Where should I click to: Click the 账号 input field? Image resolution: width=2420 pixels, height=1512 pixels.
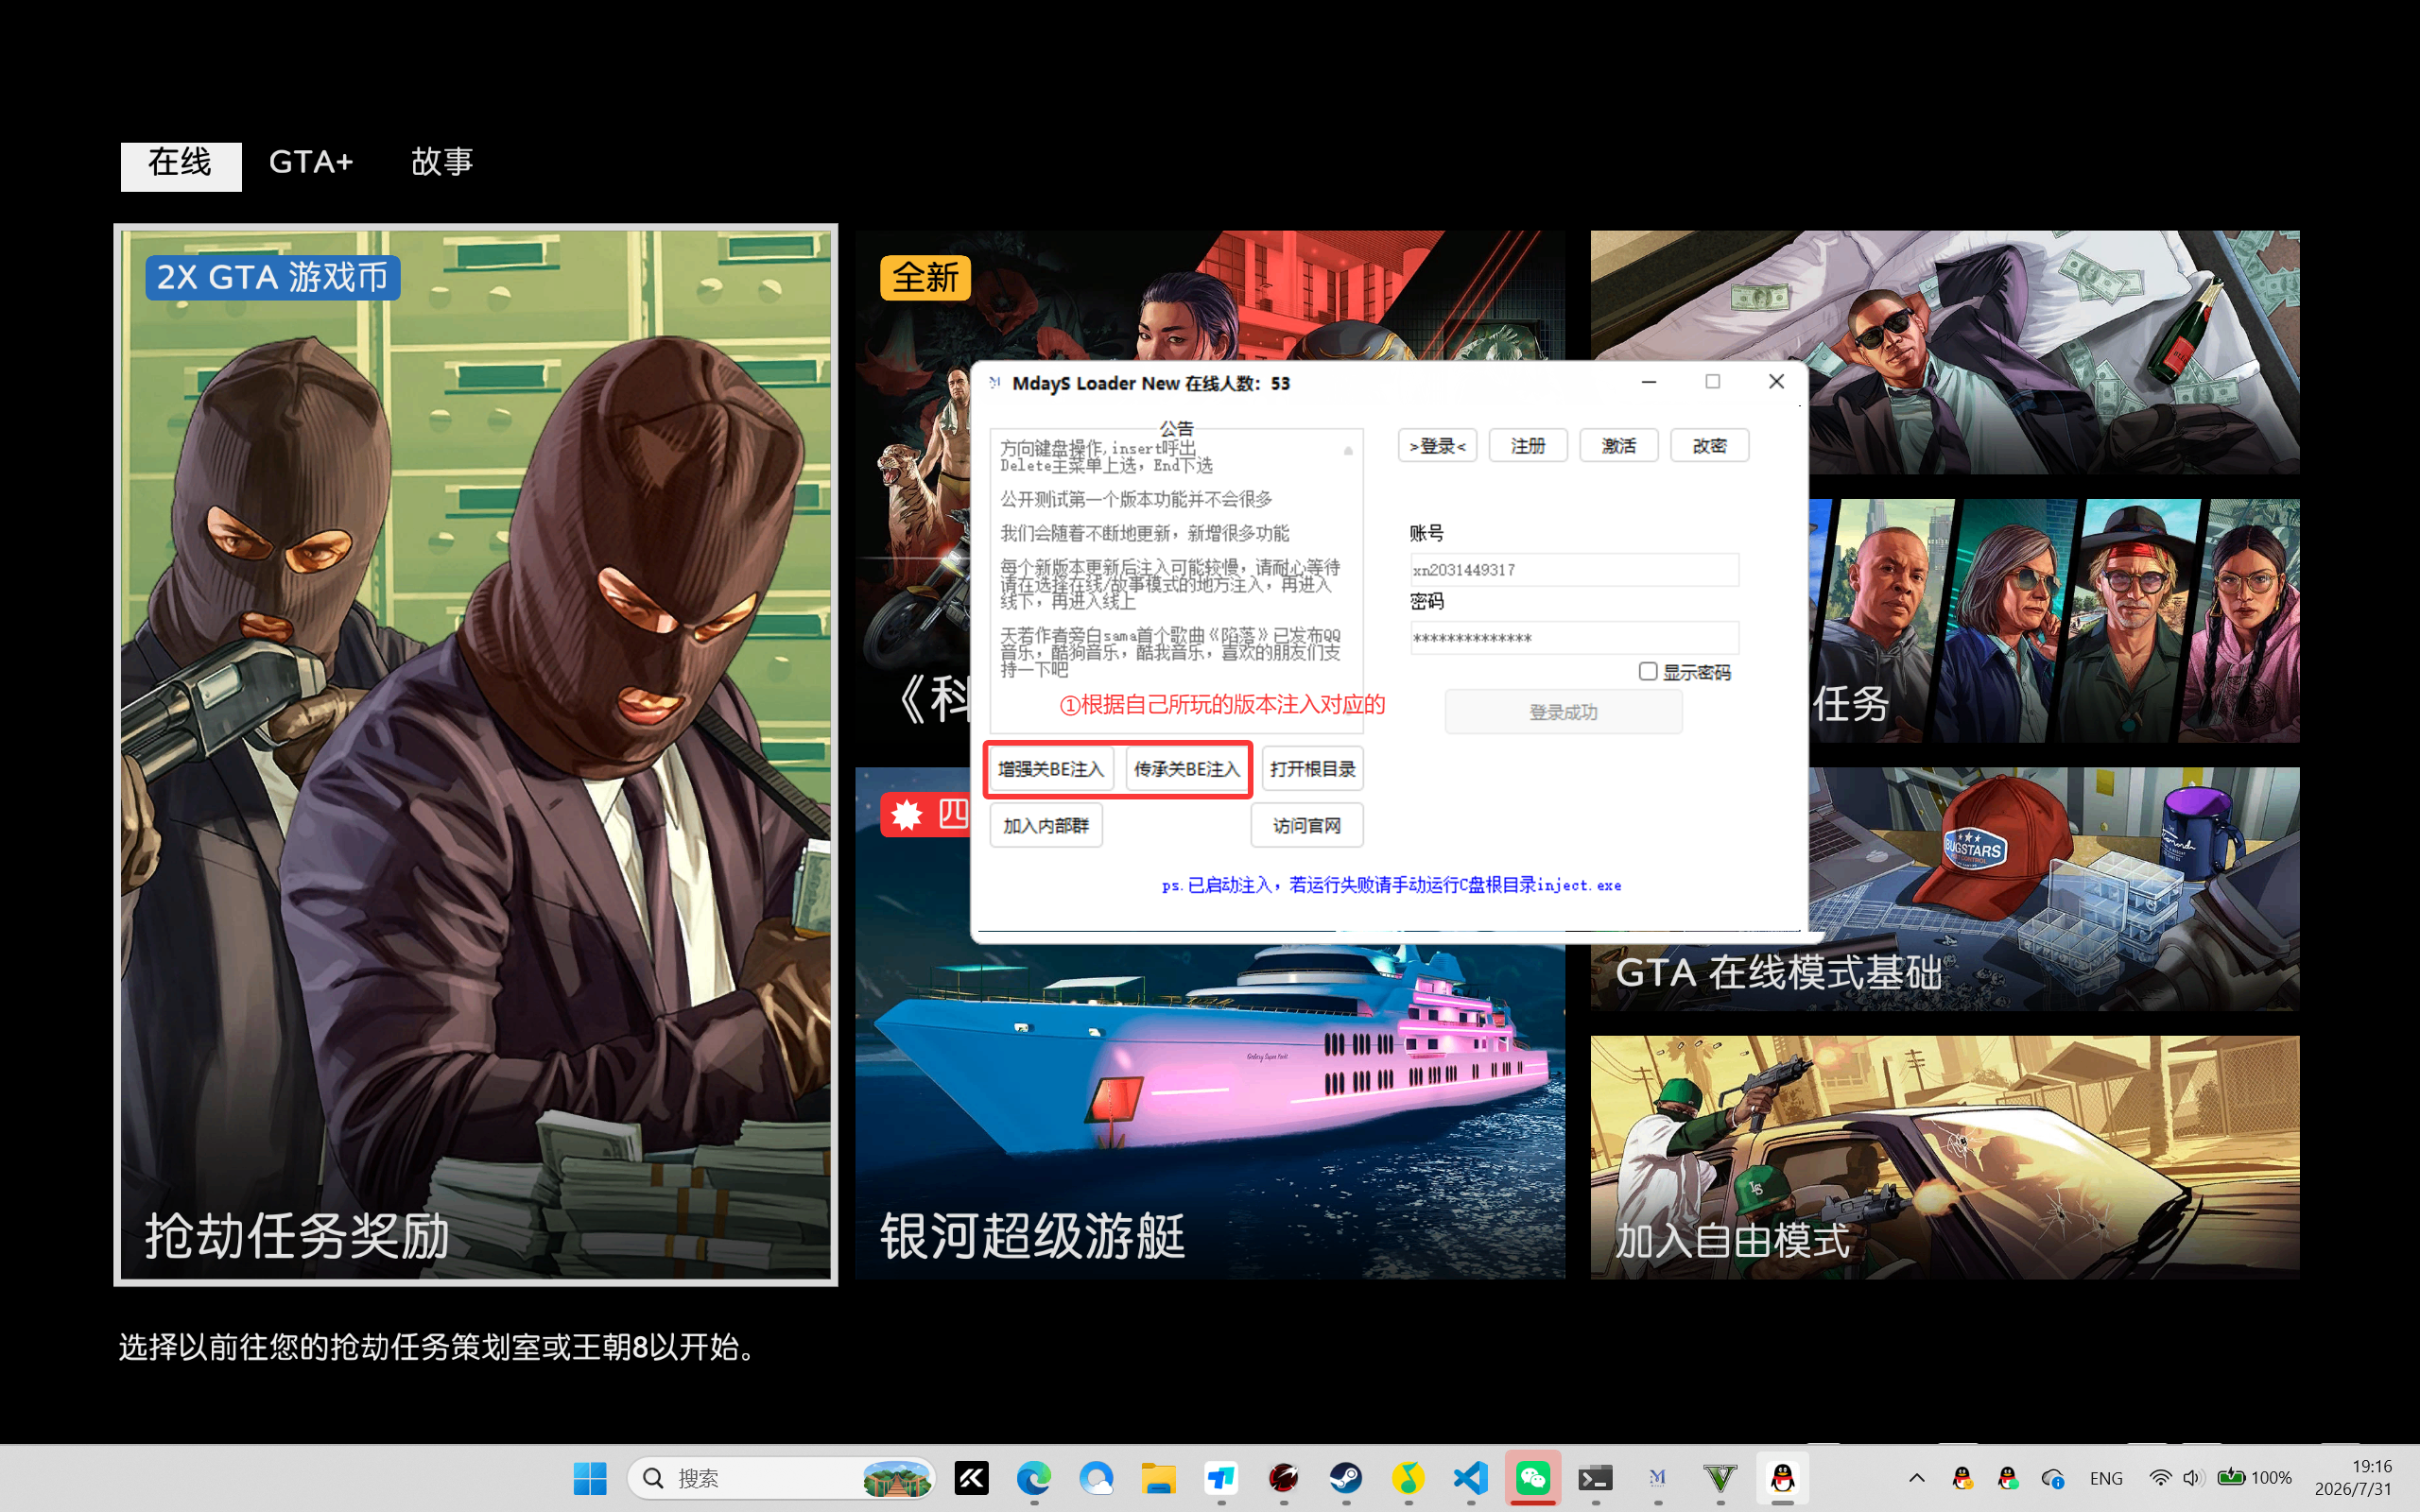(1574, 570)
